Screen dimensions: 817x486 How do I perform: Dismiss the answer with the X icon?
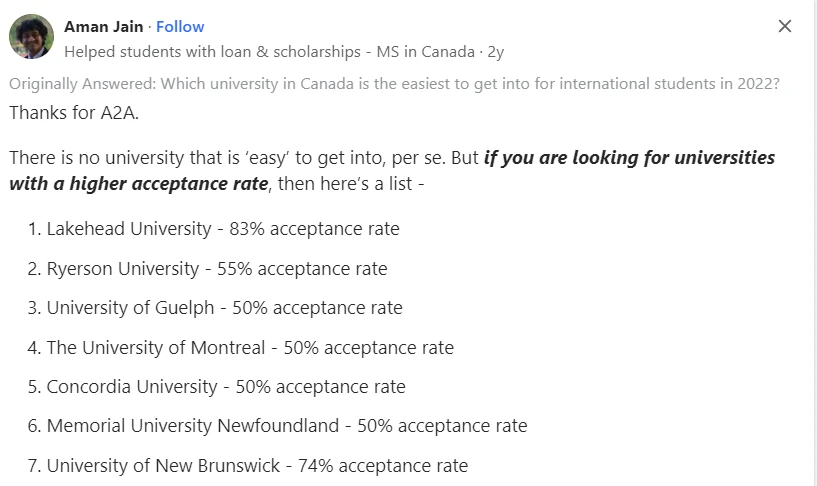pos(785,26)
